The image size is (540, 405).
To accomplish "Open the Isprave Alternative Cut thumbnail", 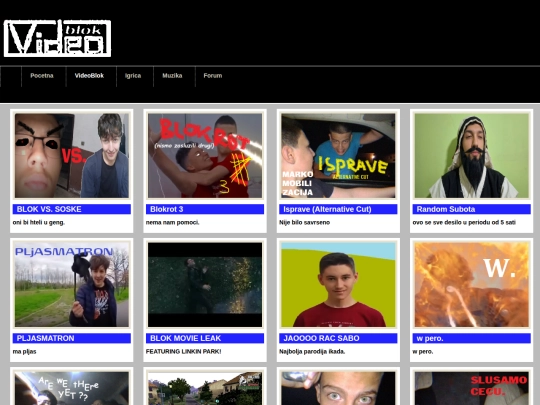I will click(338, 156).
